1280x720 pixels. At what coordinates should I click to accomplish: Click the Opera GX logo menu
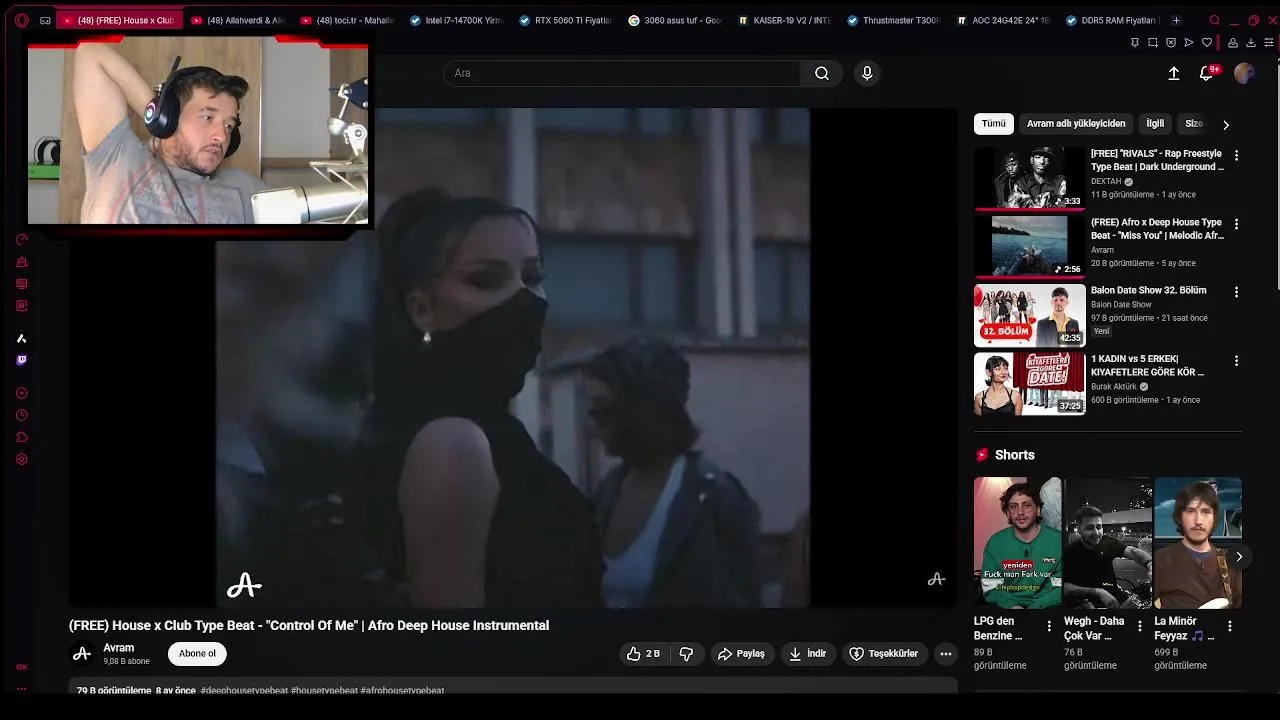click(22, 20)
